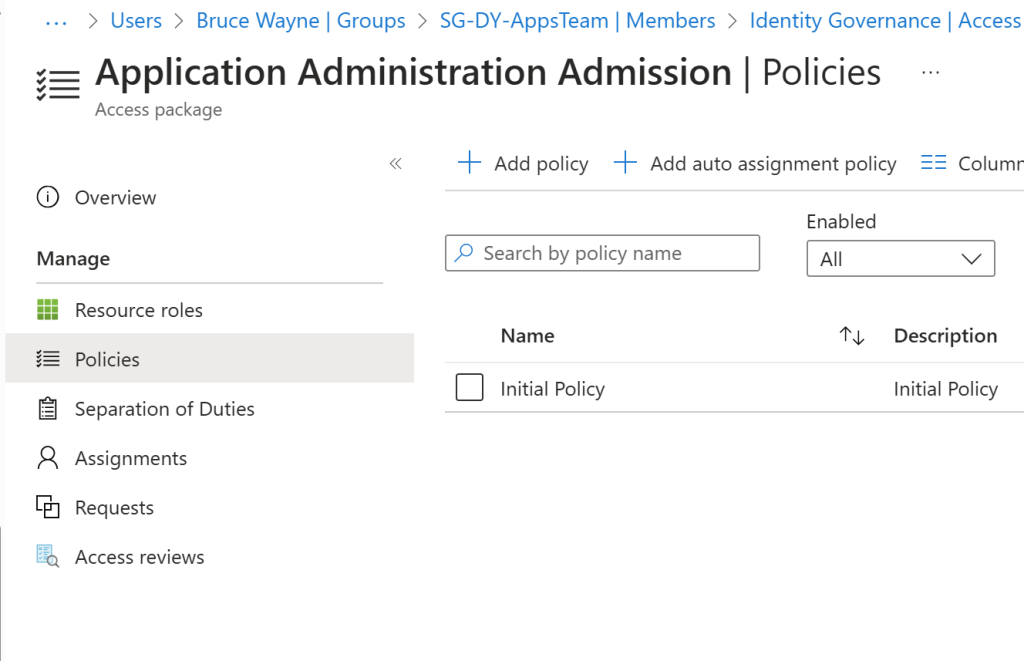
Task: Sort the list by Name column arrows
Action: click(851, 336)
